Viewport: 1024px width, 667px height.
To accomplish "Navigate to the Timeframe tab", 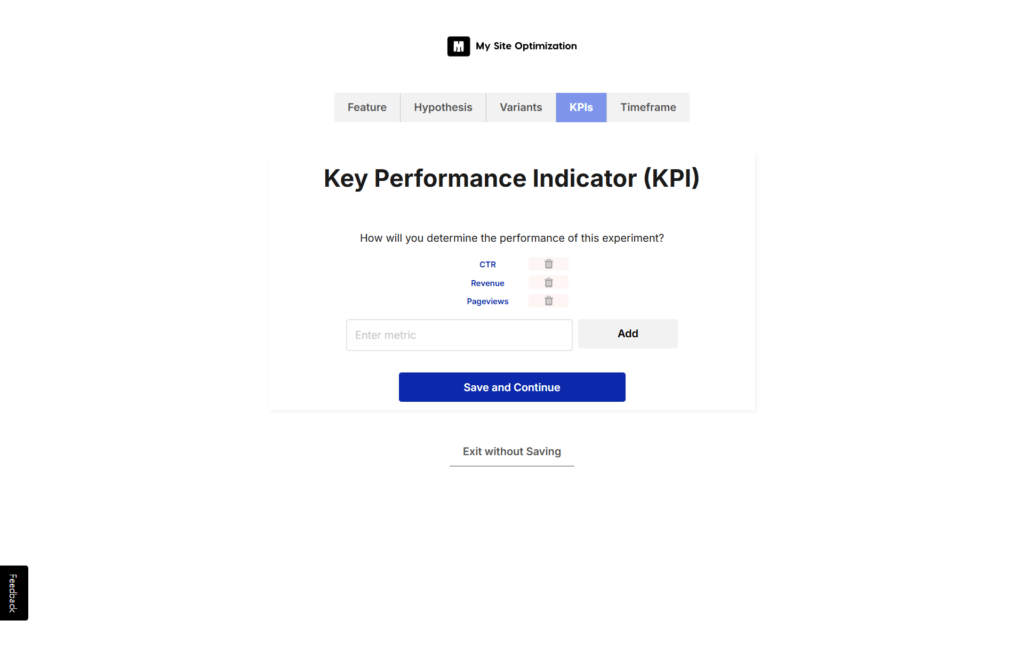I will pyautogui.click(x=648, y=107).
